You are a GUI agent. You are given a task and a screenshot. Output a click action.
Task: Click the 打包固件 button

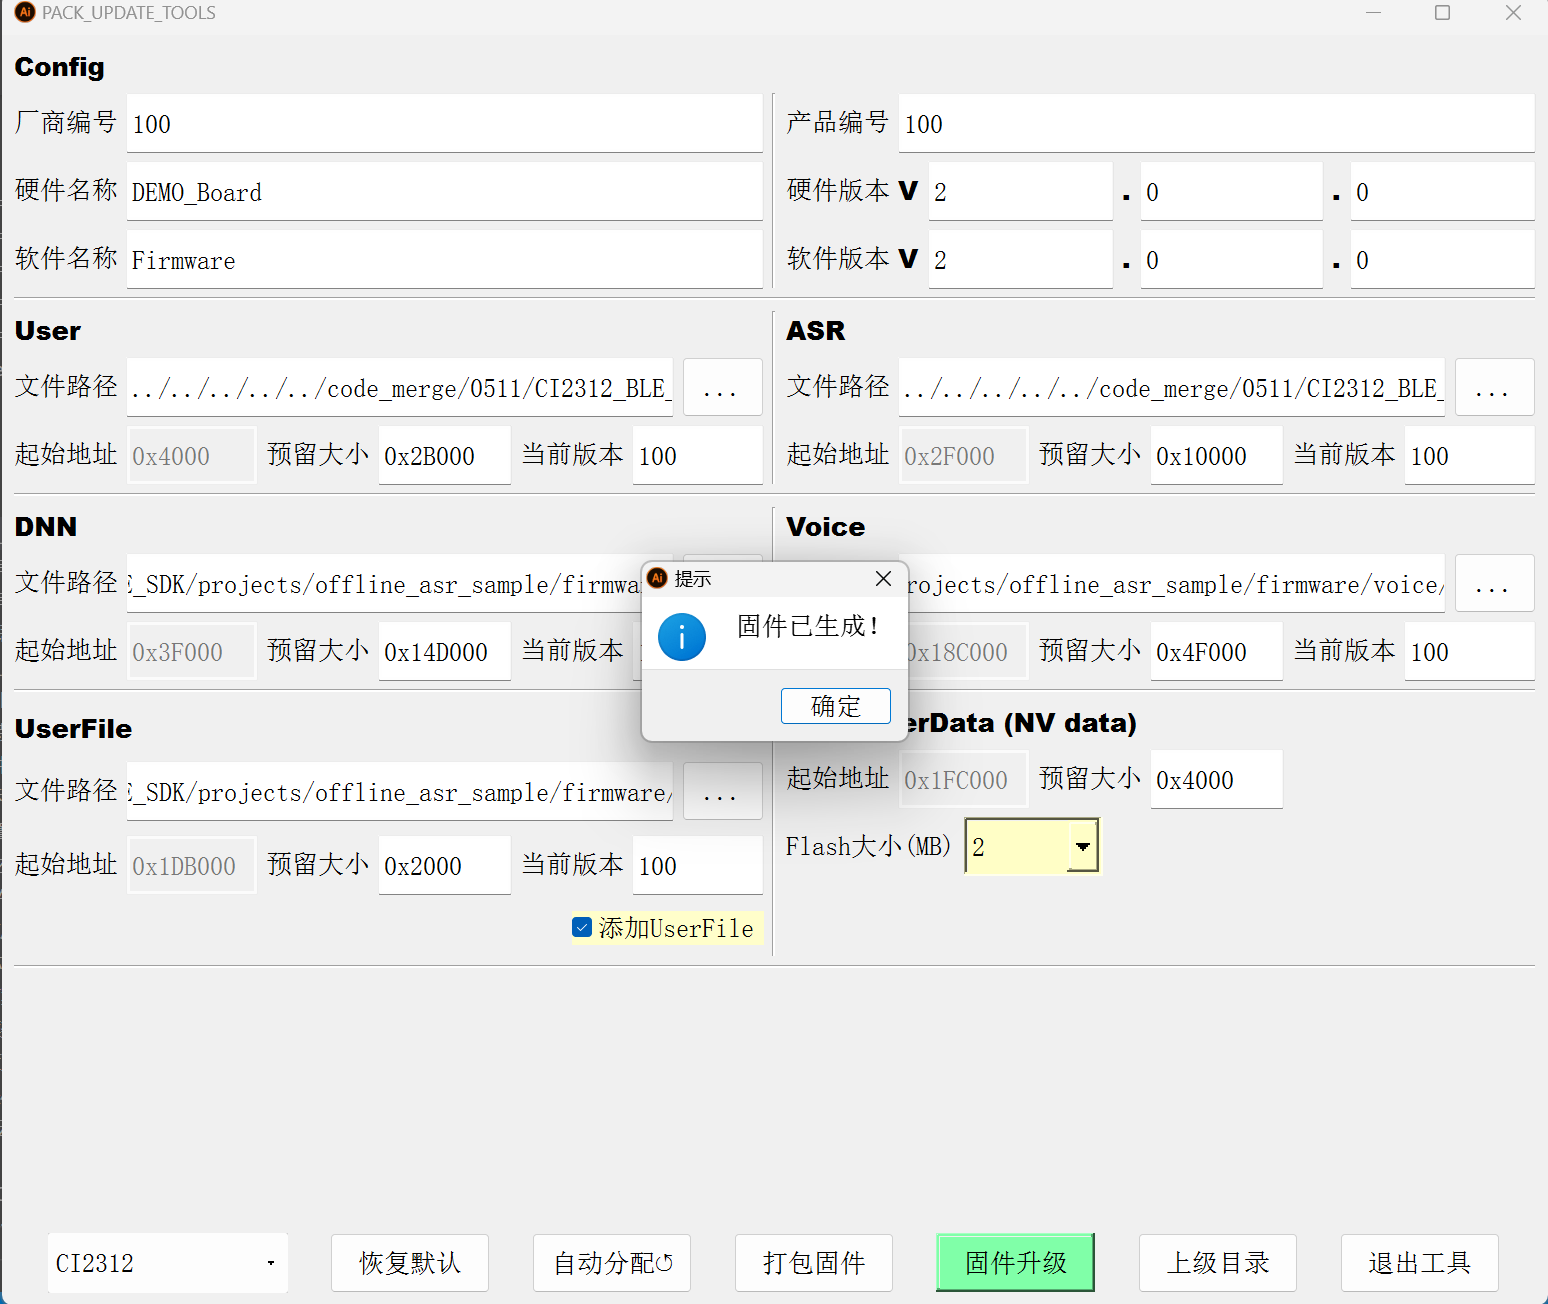(814, 1263)
